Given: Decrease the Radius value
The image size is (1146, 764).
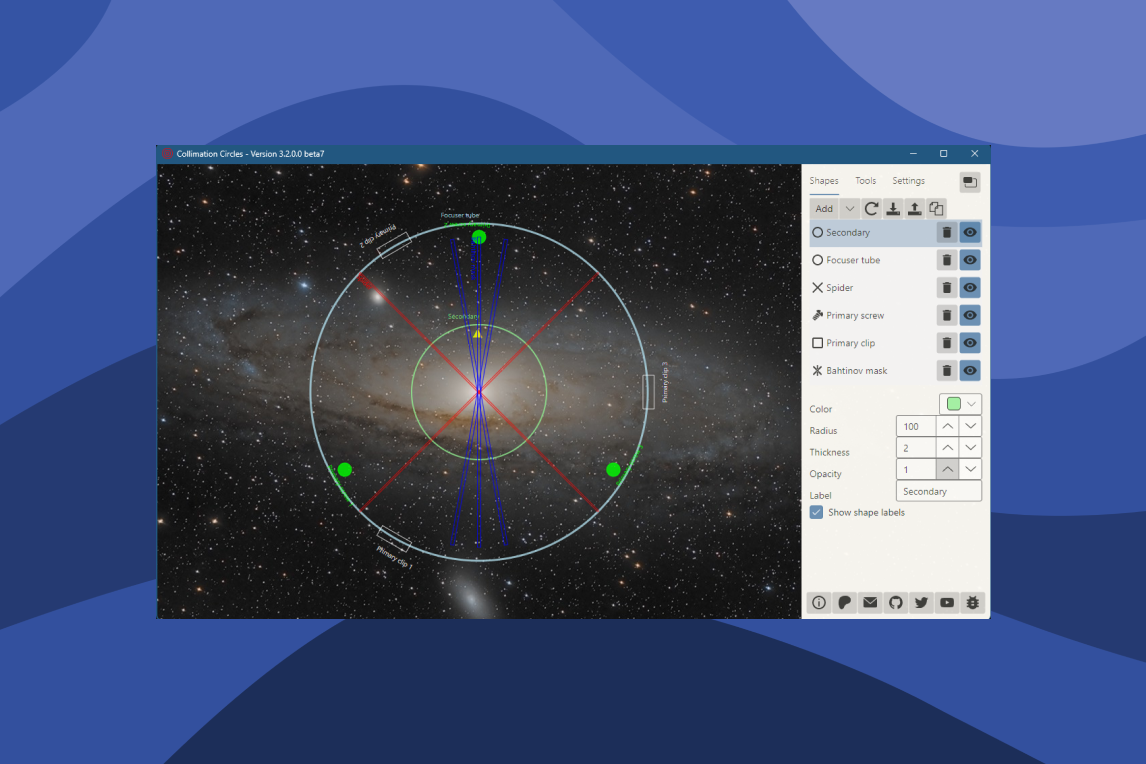Looking at the screenshot, I should click(970, 426).
